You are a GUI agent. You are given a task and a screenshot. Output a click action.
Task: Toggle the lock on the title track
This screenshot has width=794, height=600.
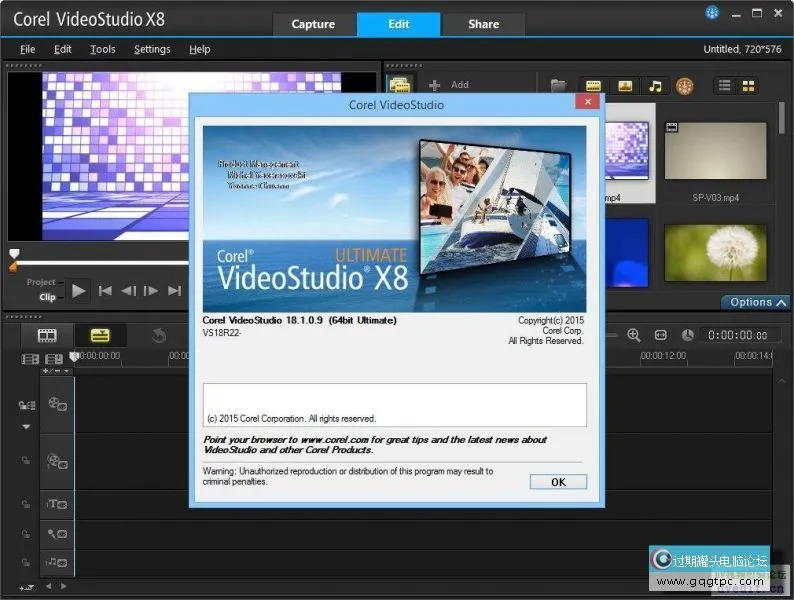pos(26,505)
